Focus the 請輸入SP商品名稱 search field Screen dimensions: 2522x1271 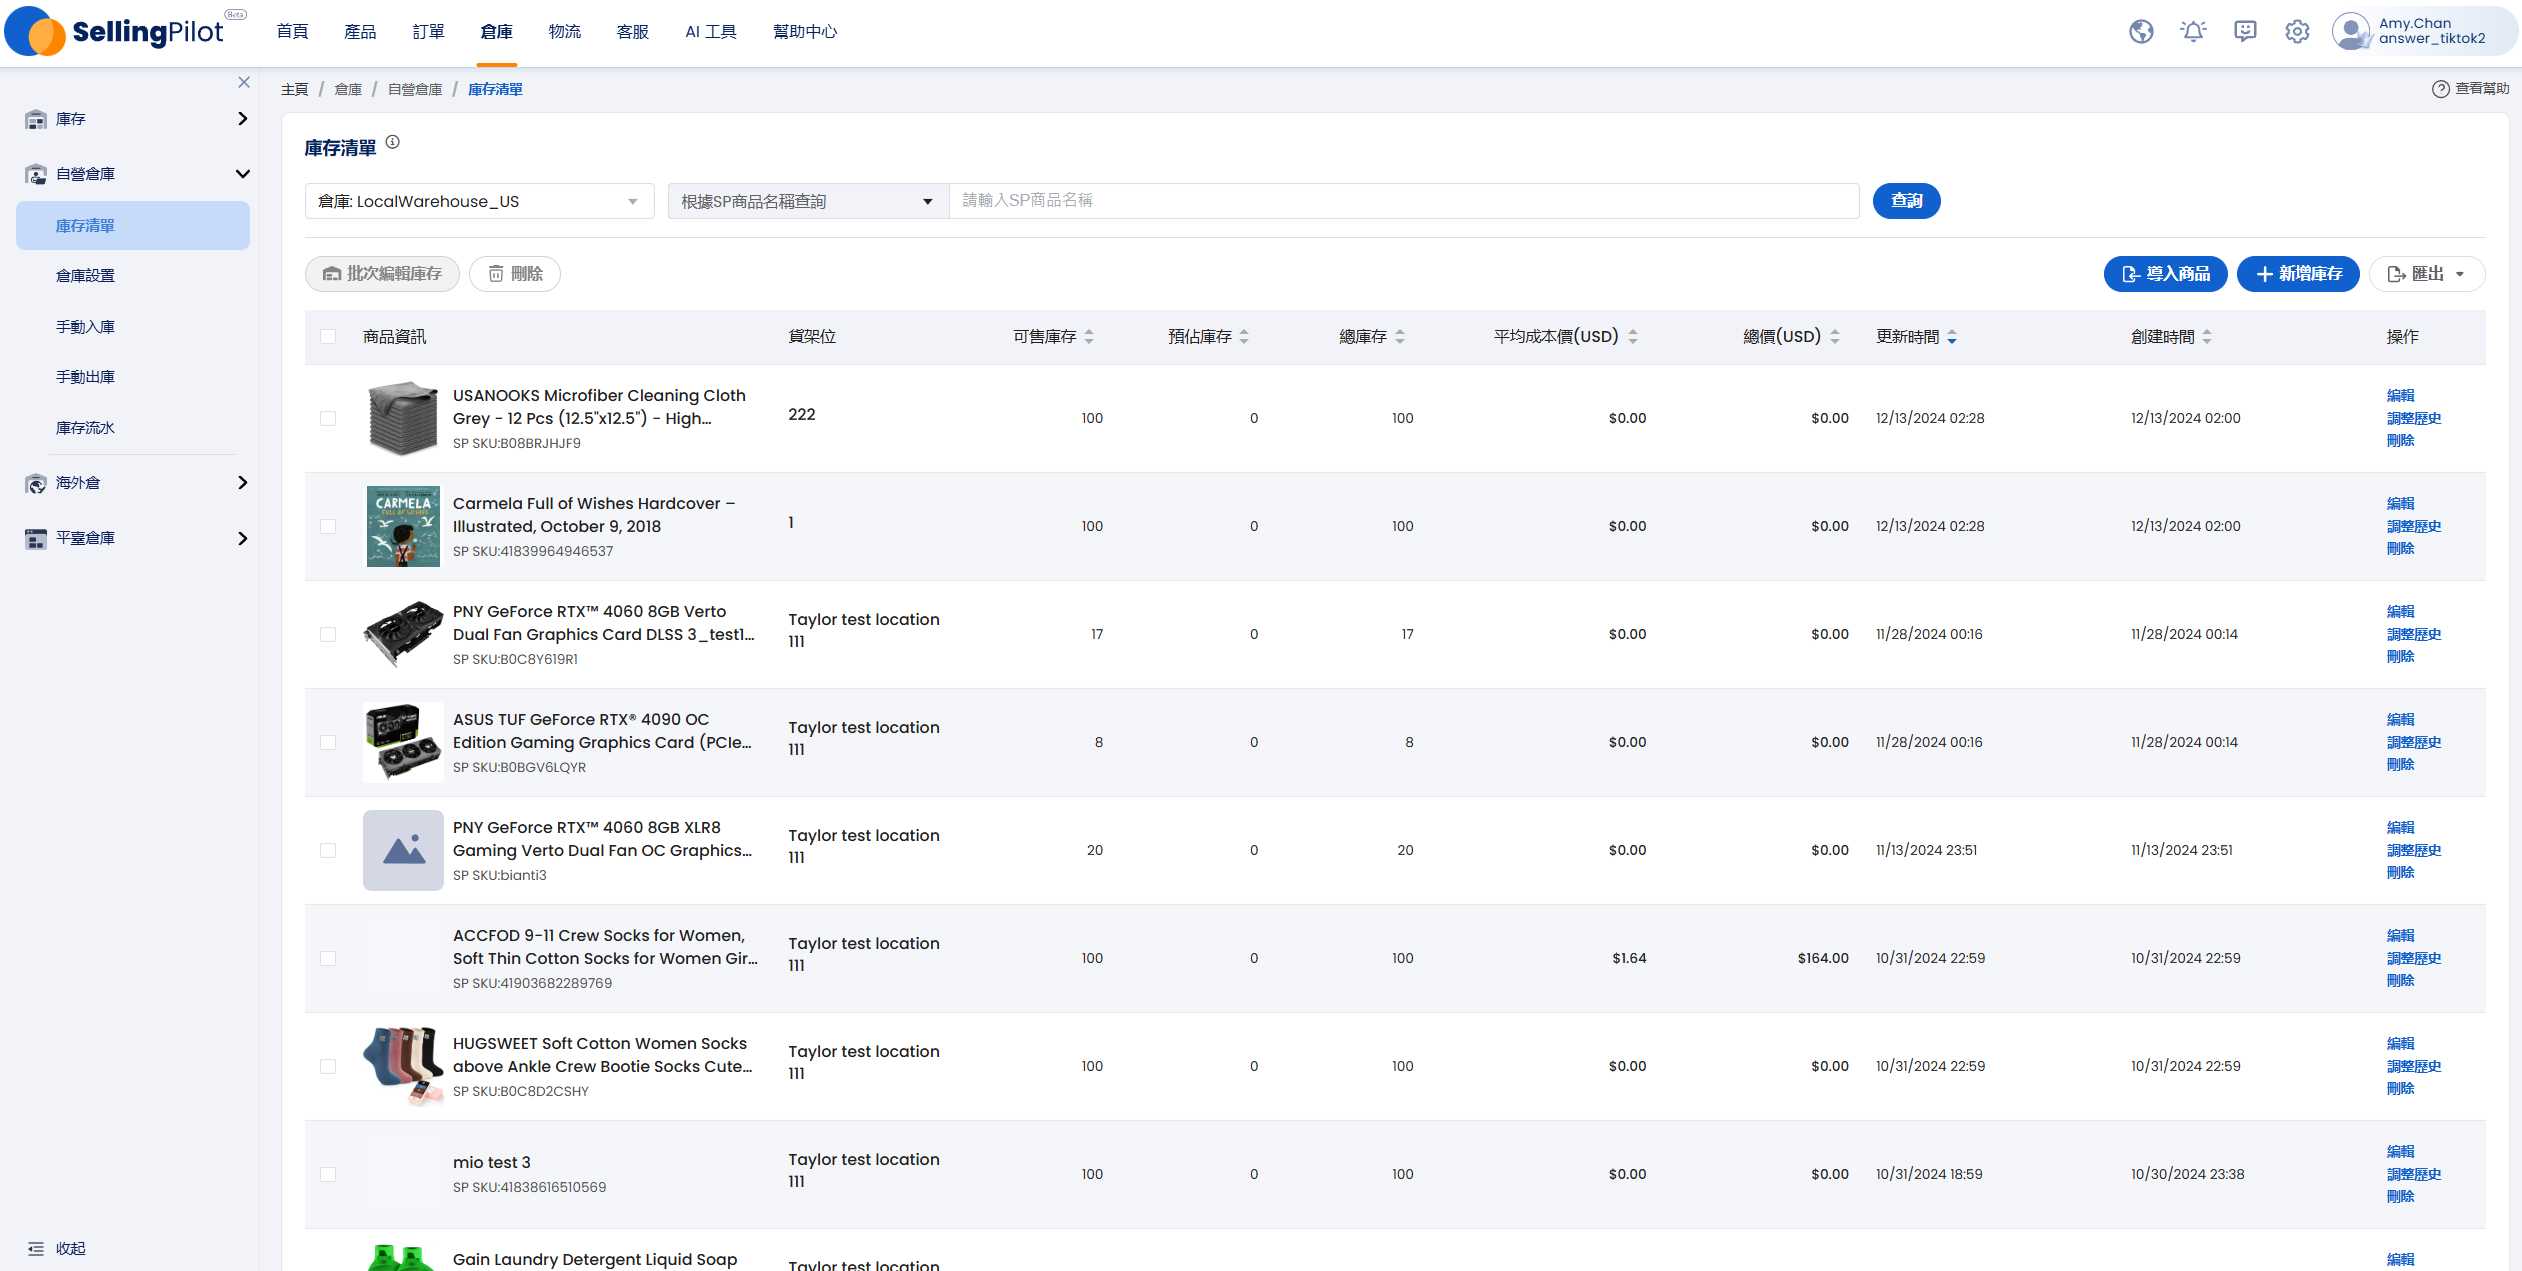[x=1404, y=201]
